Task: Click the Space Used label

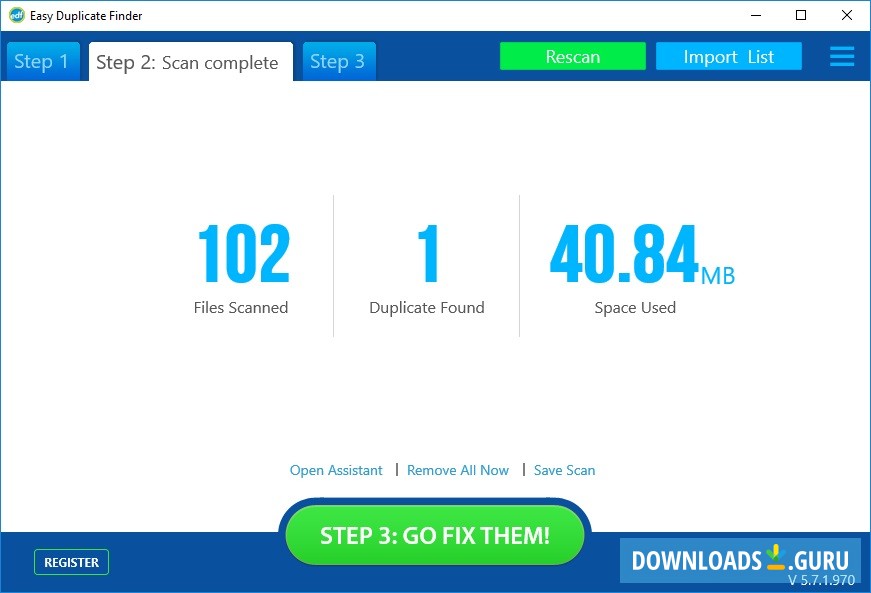Action: click(x=635, y=308)
